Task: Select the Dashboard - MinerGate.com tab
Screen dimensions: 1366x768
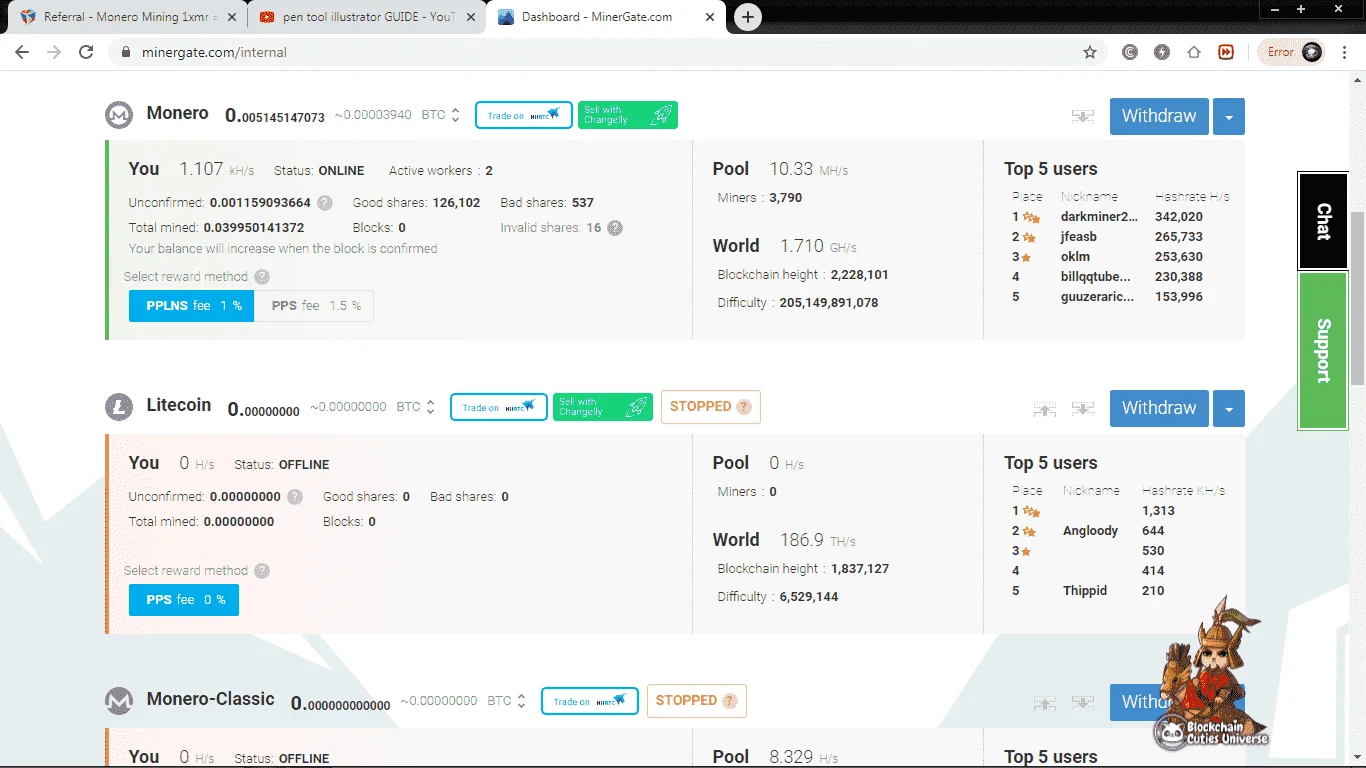Action: pos(606,17)
